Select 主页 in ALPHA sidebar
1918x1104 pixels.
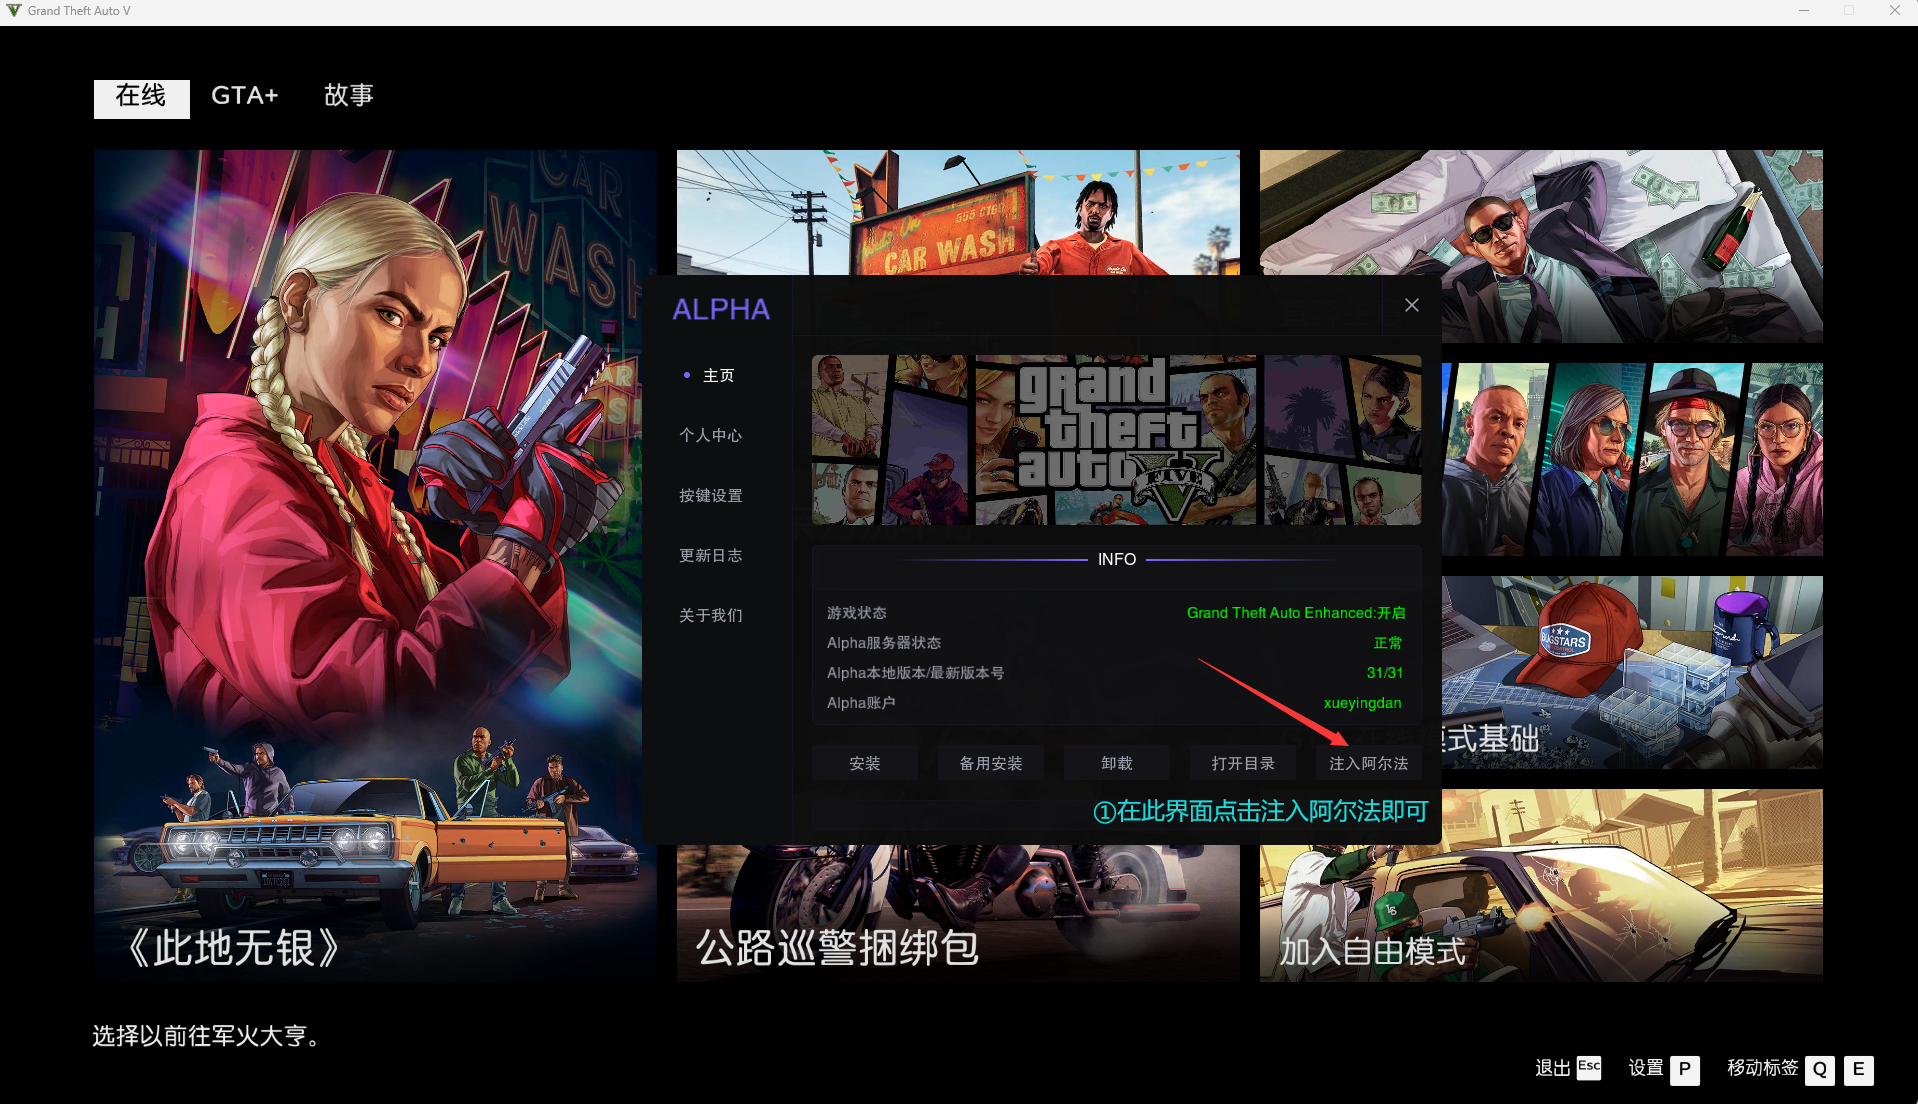pyautogui.click(x=718, y=376)
